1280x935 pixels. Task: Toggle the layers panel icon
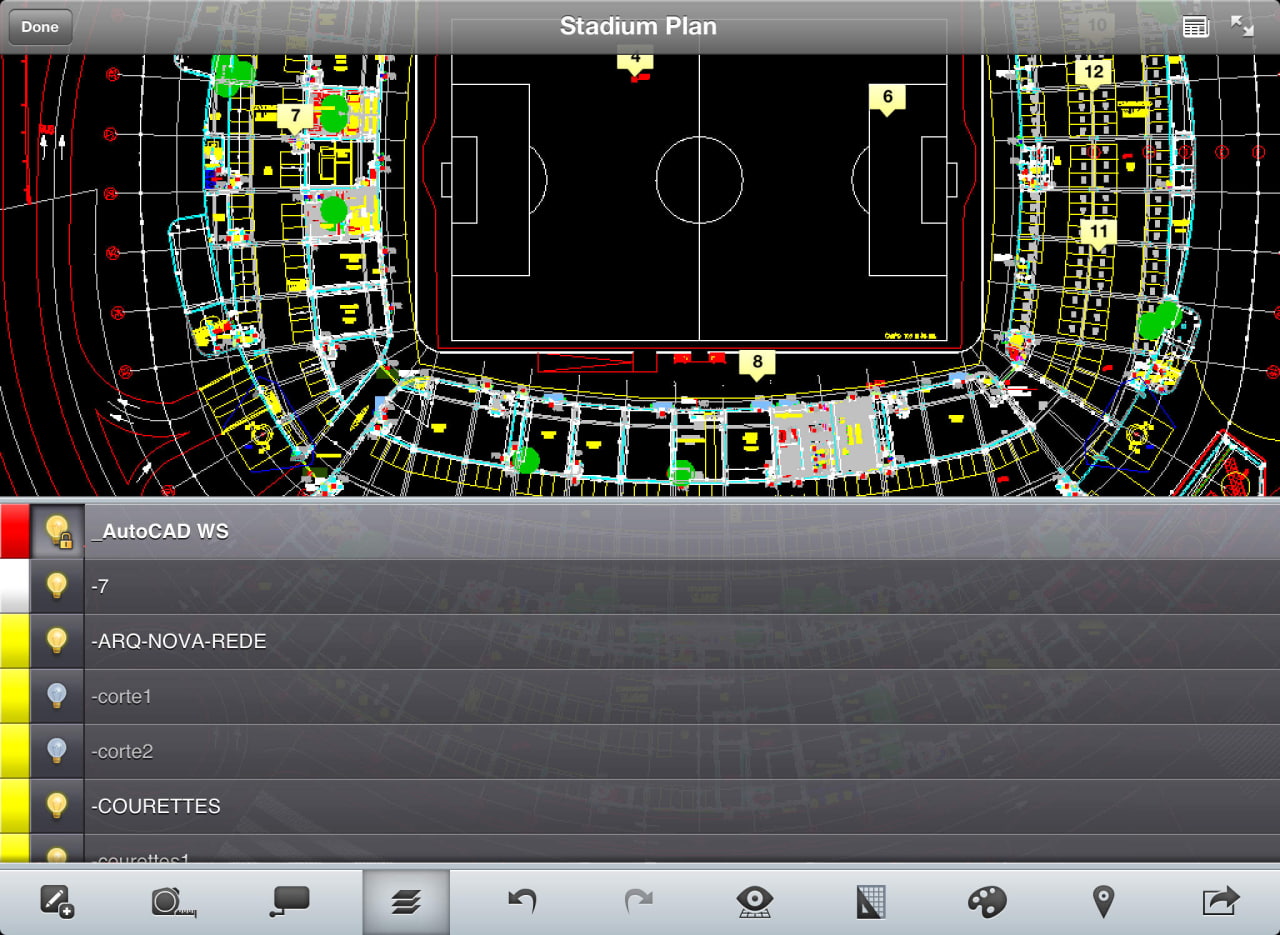(406, 902)
